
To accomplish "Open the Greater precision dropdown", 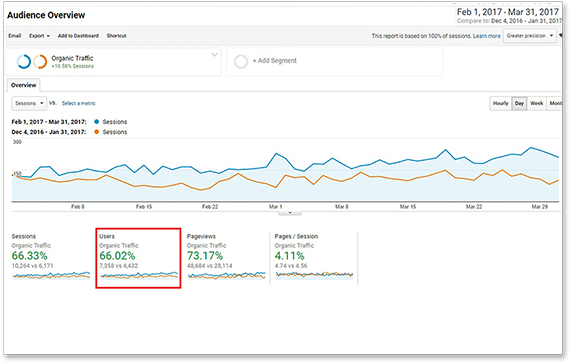I will (530, 36).
